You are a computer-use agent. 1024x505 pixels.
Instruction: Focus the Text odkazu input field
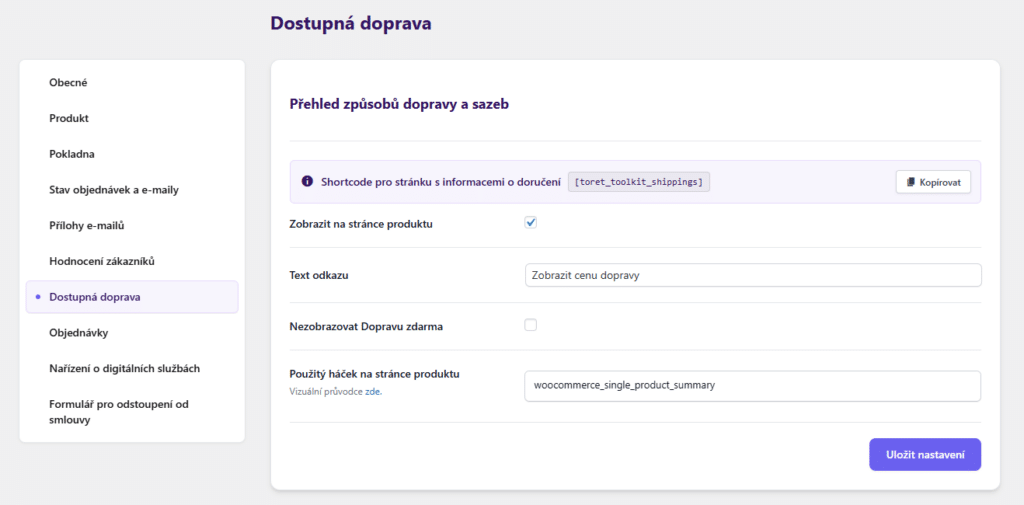click(x=752, y=275)
